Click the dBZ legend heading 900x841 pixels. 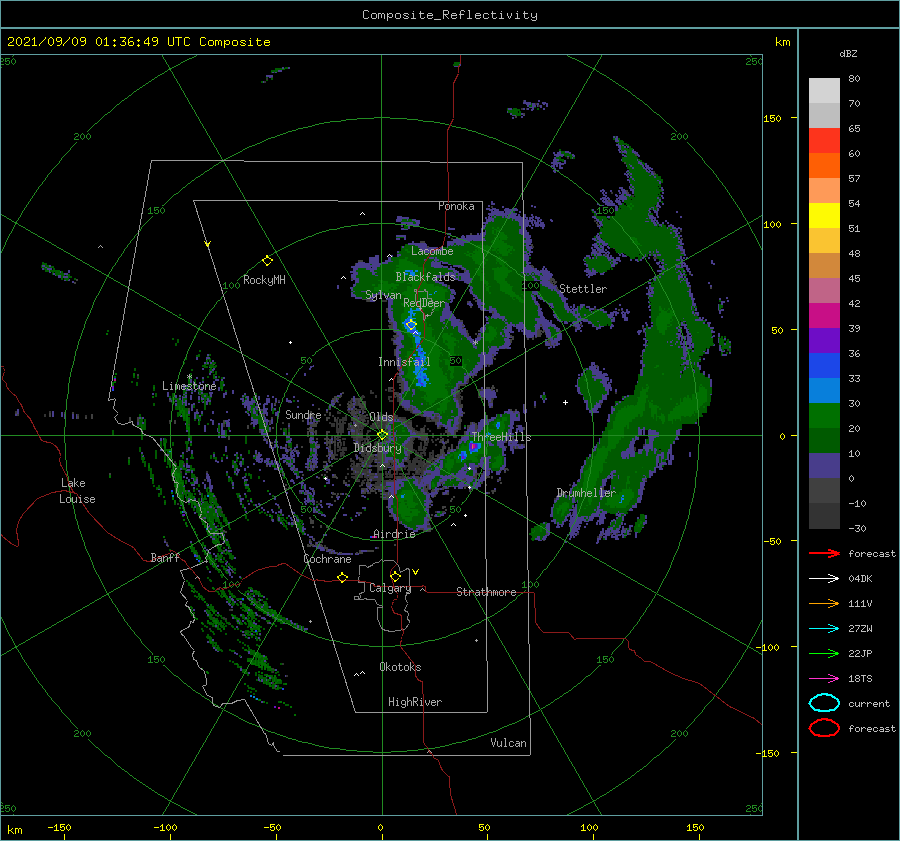point(848,53)
